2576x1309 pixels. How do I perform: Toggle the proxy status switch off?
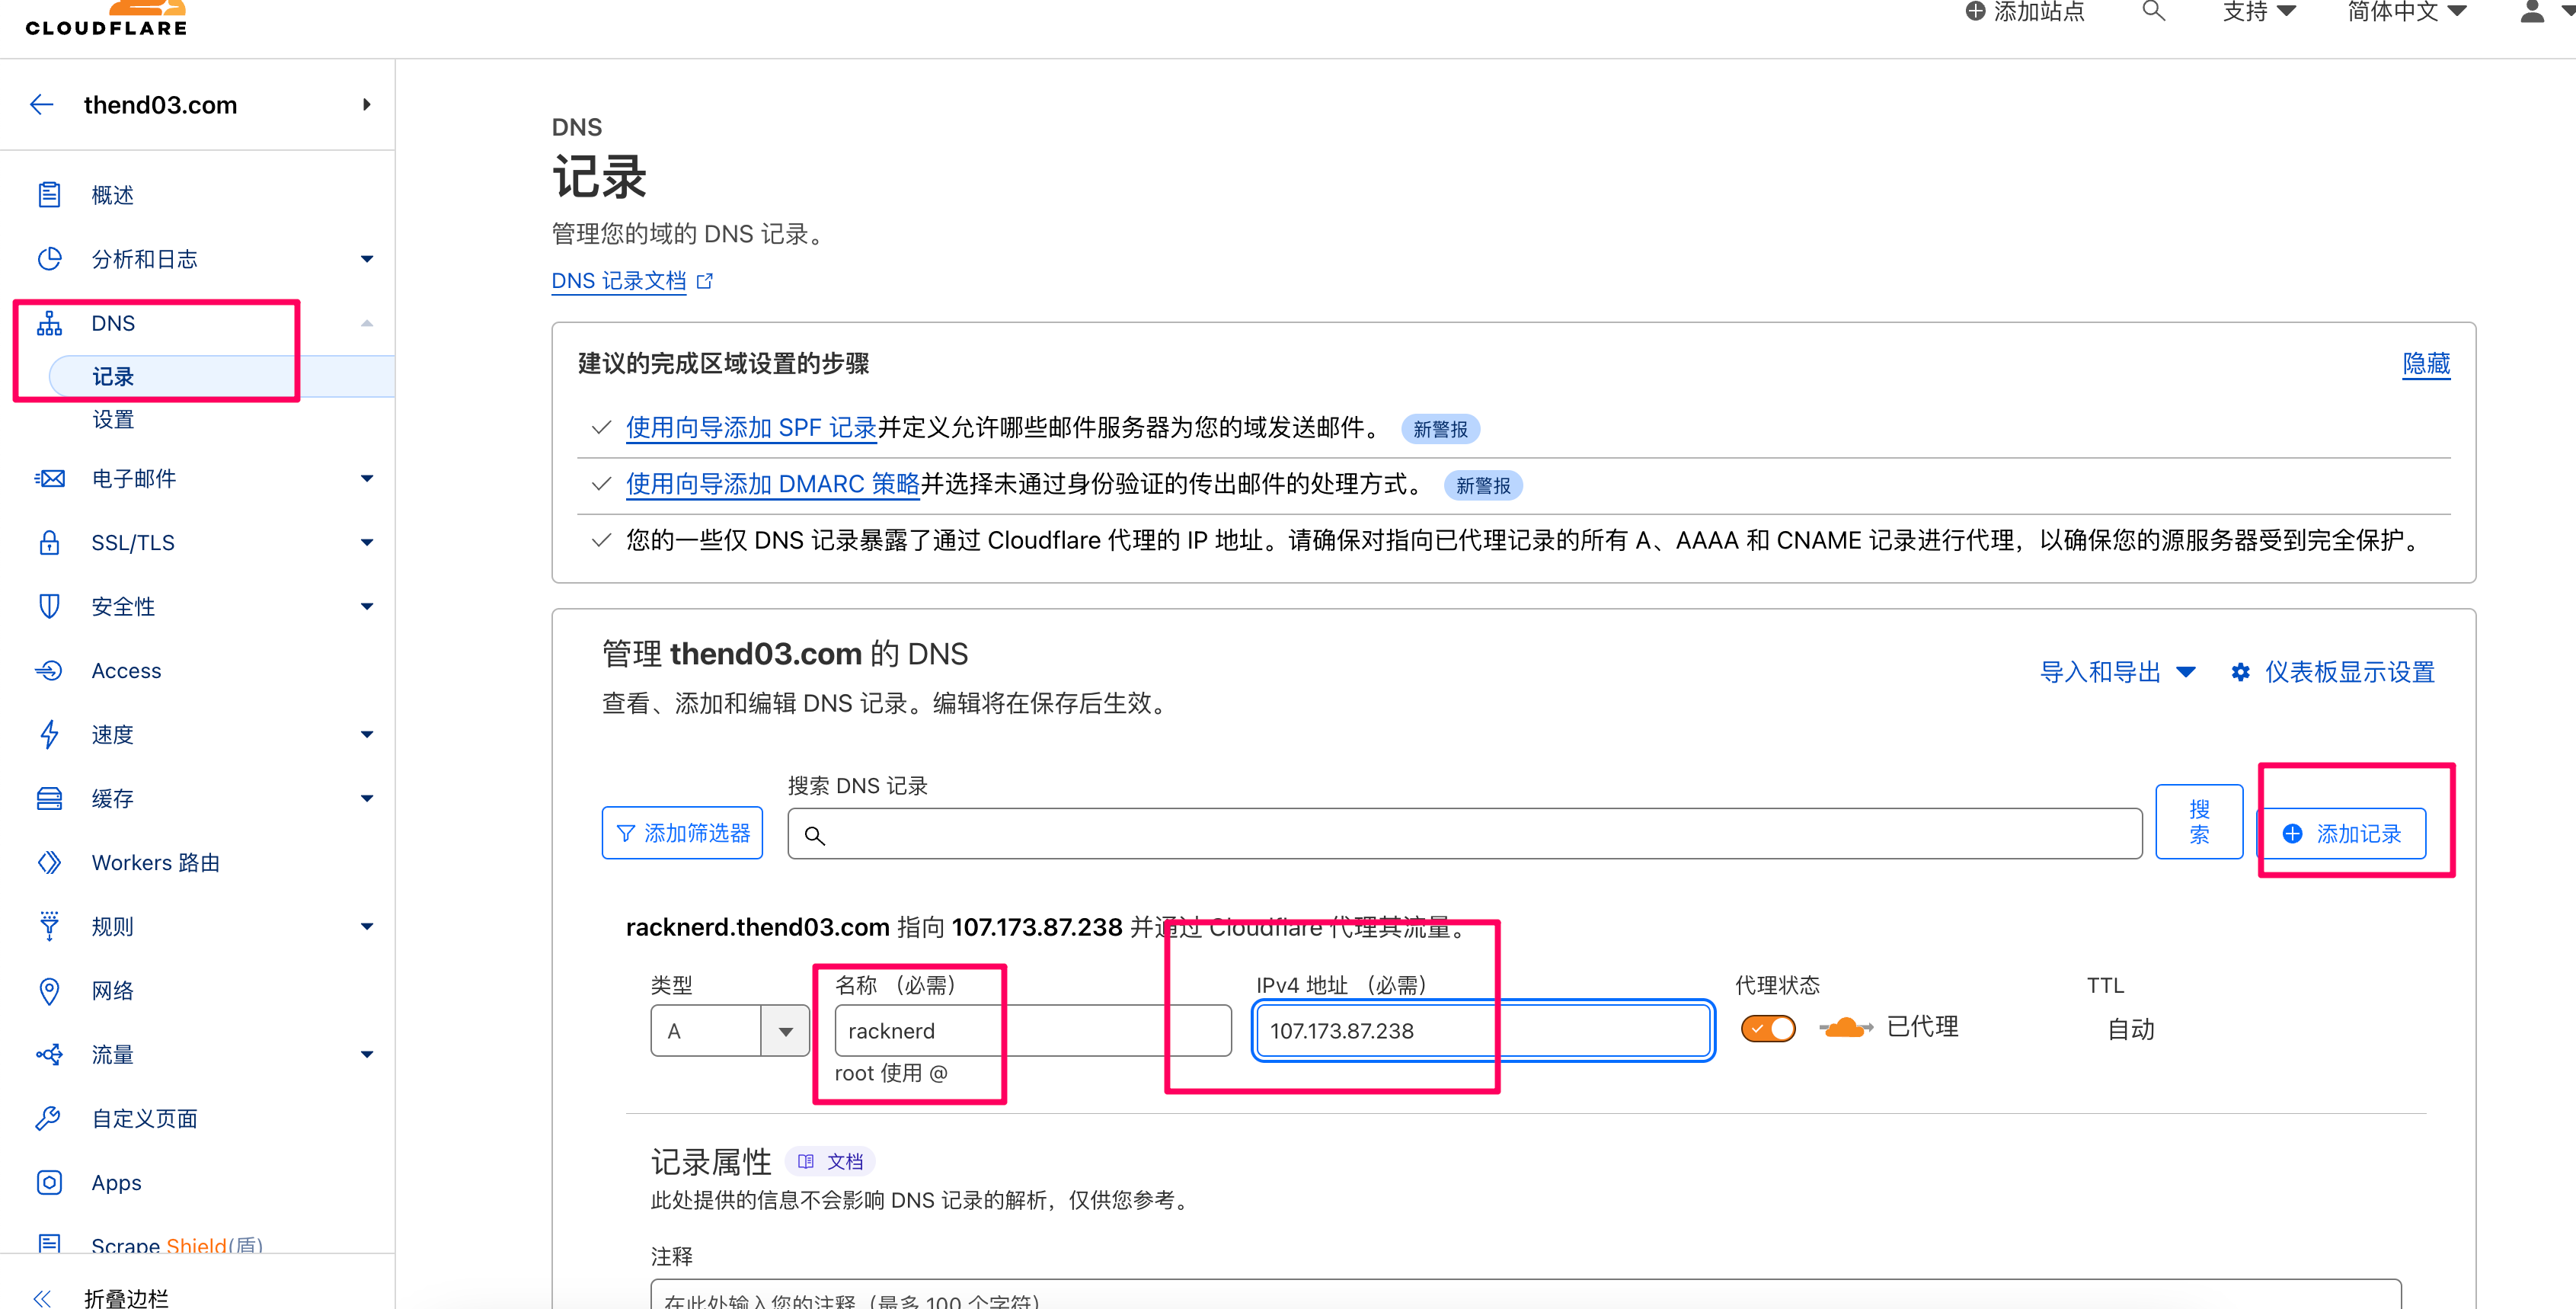coord(1768,1028)
